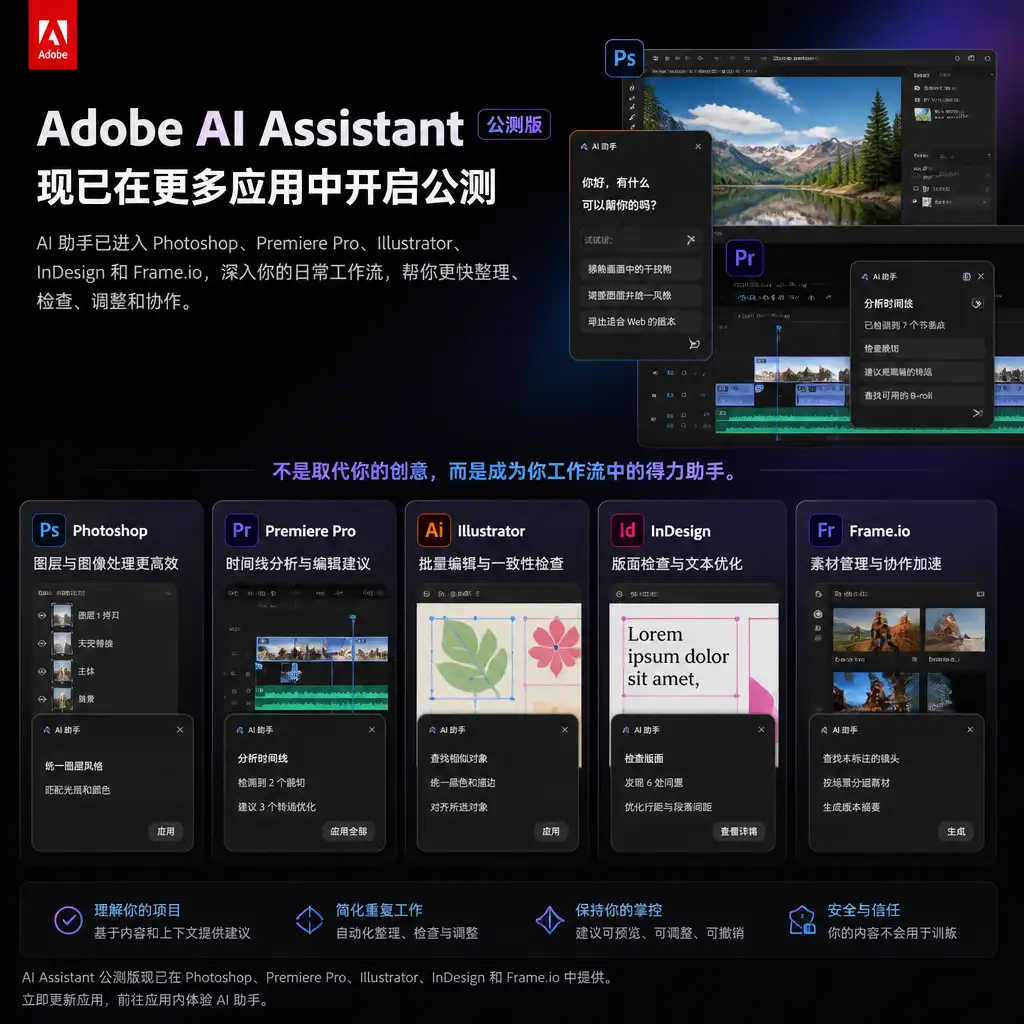Screen dimensions: 1024x1024
Task: Click the 天空替换 layer thumbnail
Action: tap(62, 643)
